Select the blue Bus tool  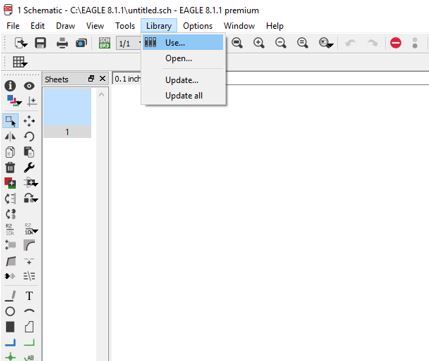10,342
